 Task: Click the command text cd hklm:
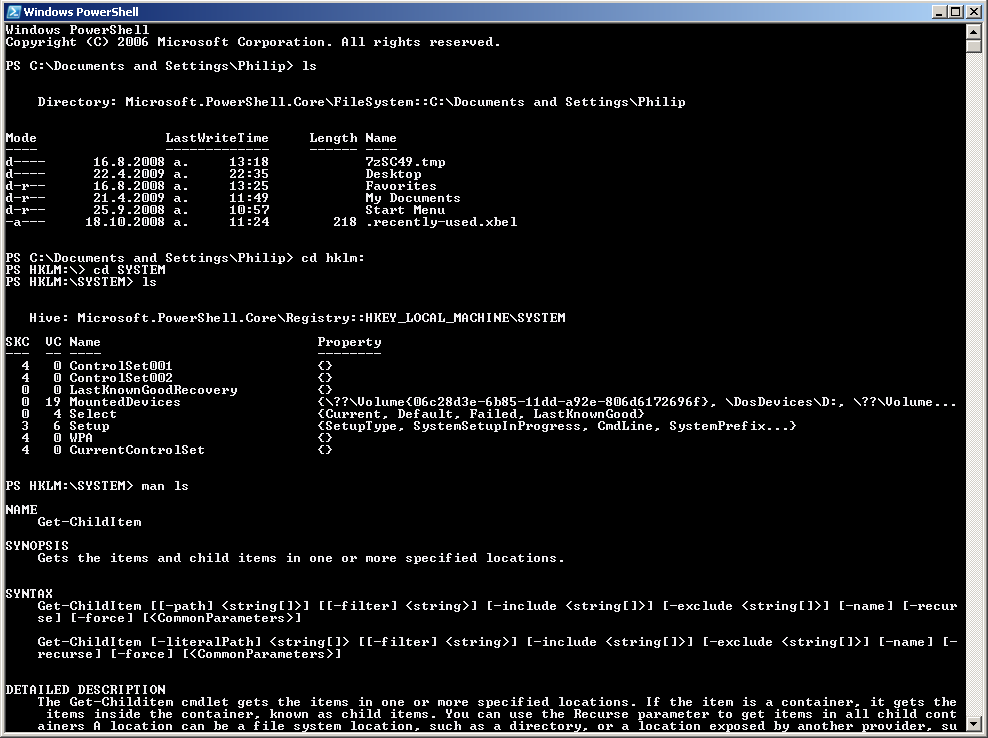coord(333,258)
